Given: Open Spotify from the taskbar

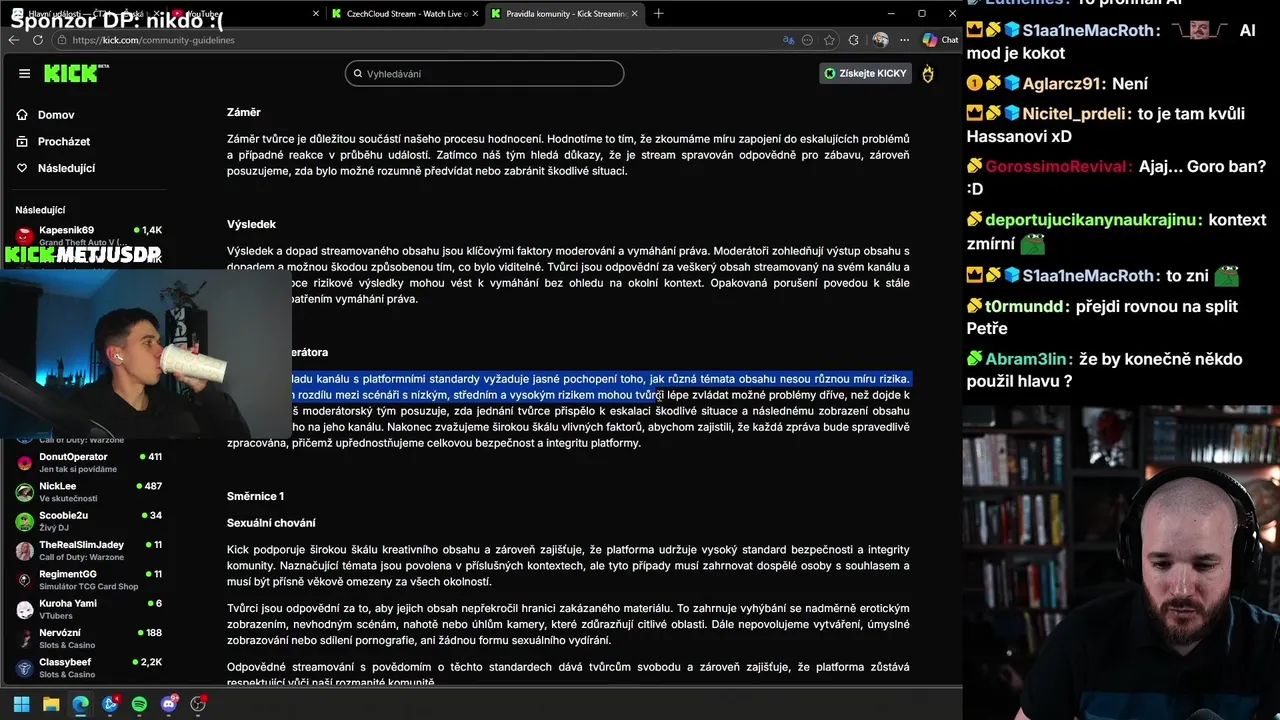Looking at the screenshot, I should tap(139, 704).
